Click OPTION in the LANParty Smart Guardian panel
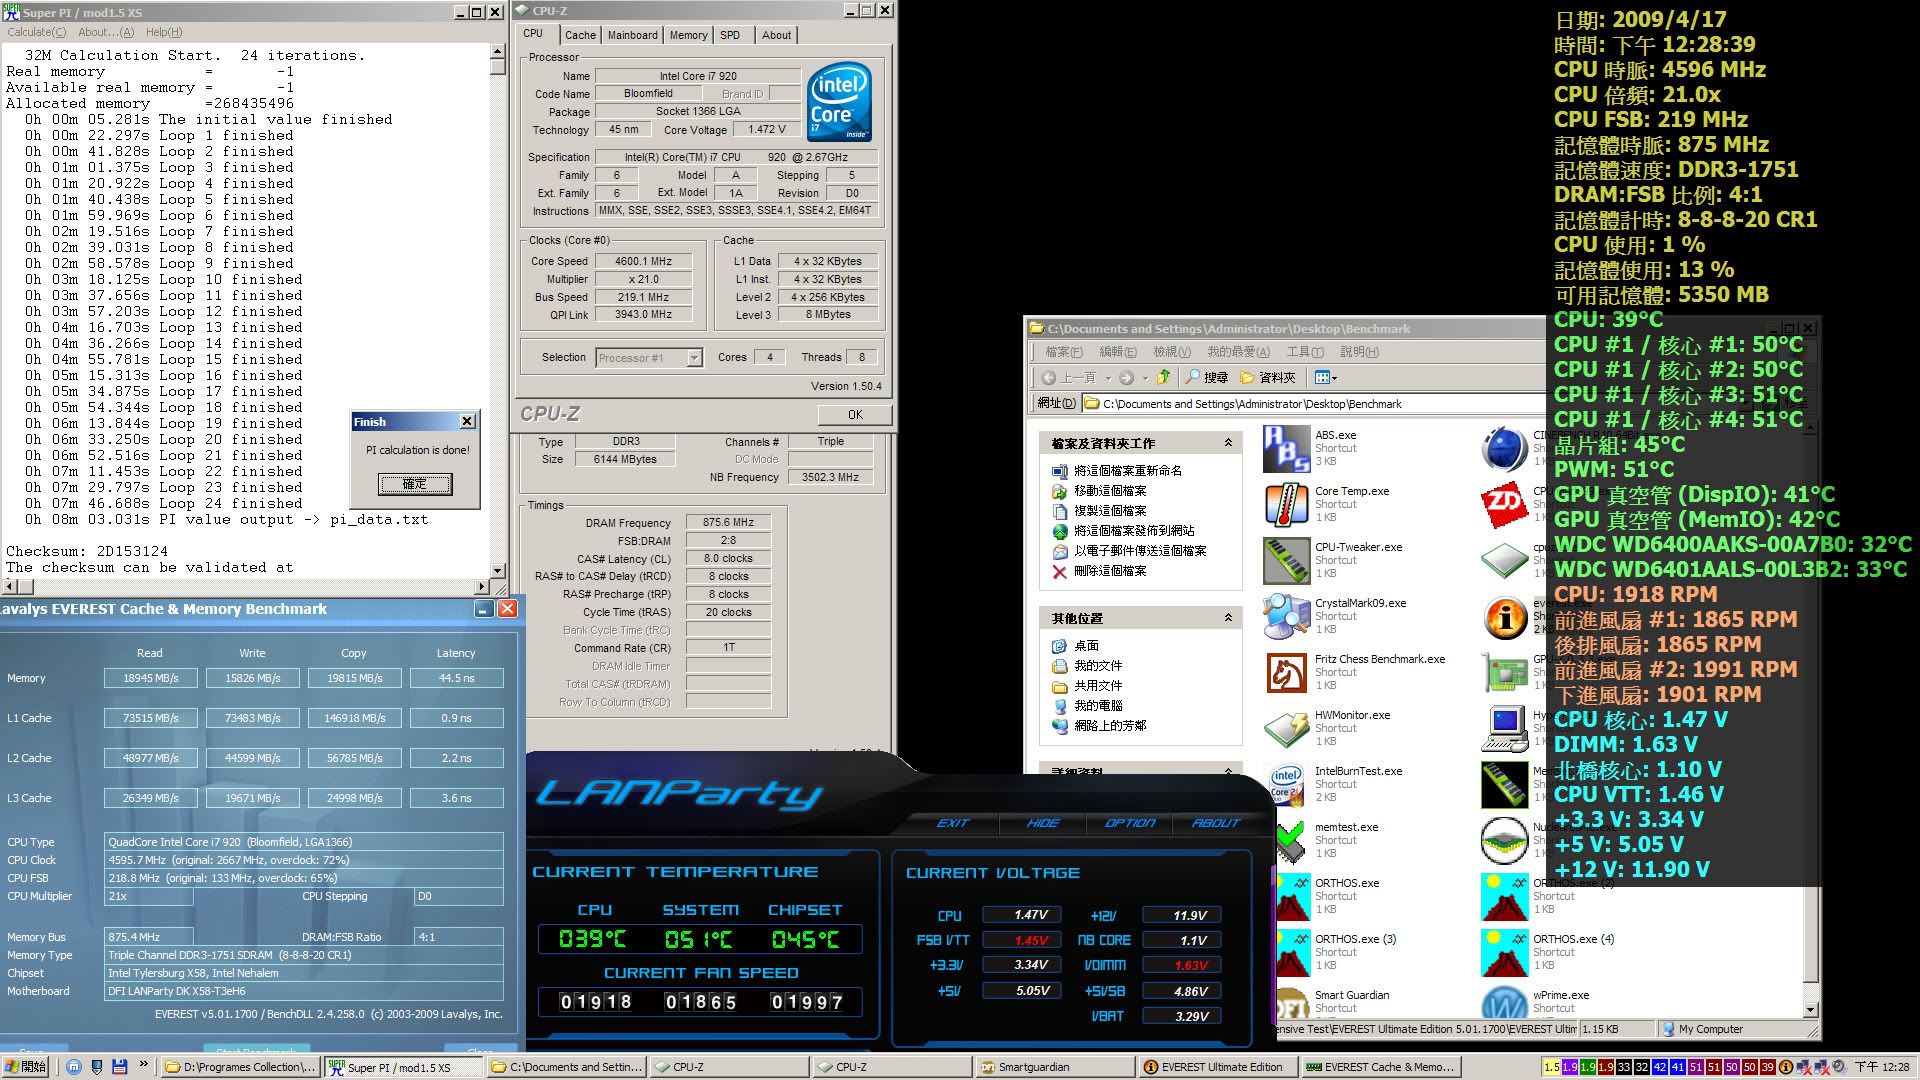1920x1080 pixels. (x=1129, y=822)
